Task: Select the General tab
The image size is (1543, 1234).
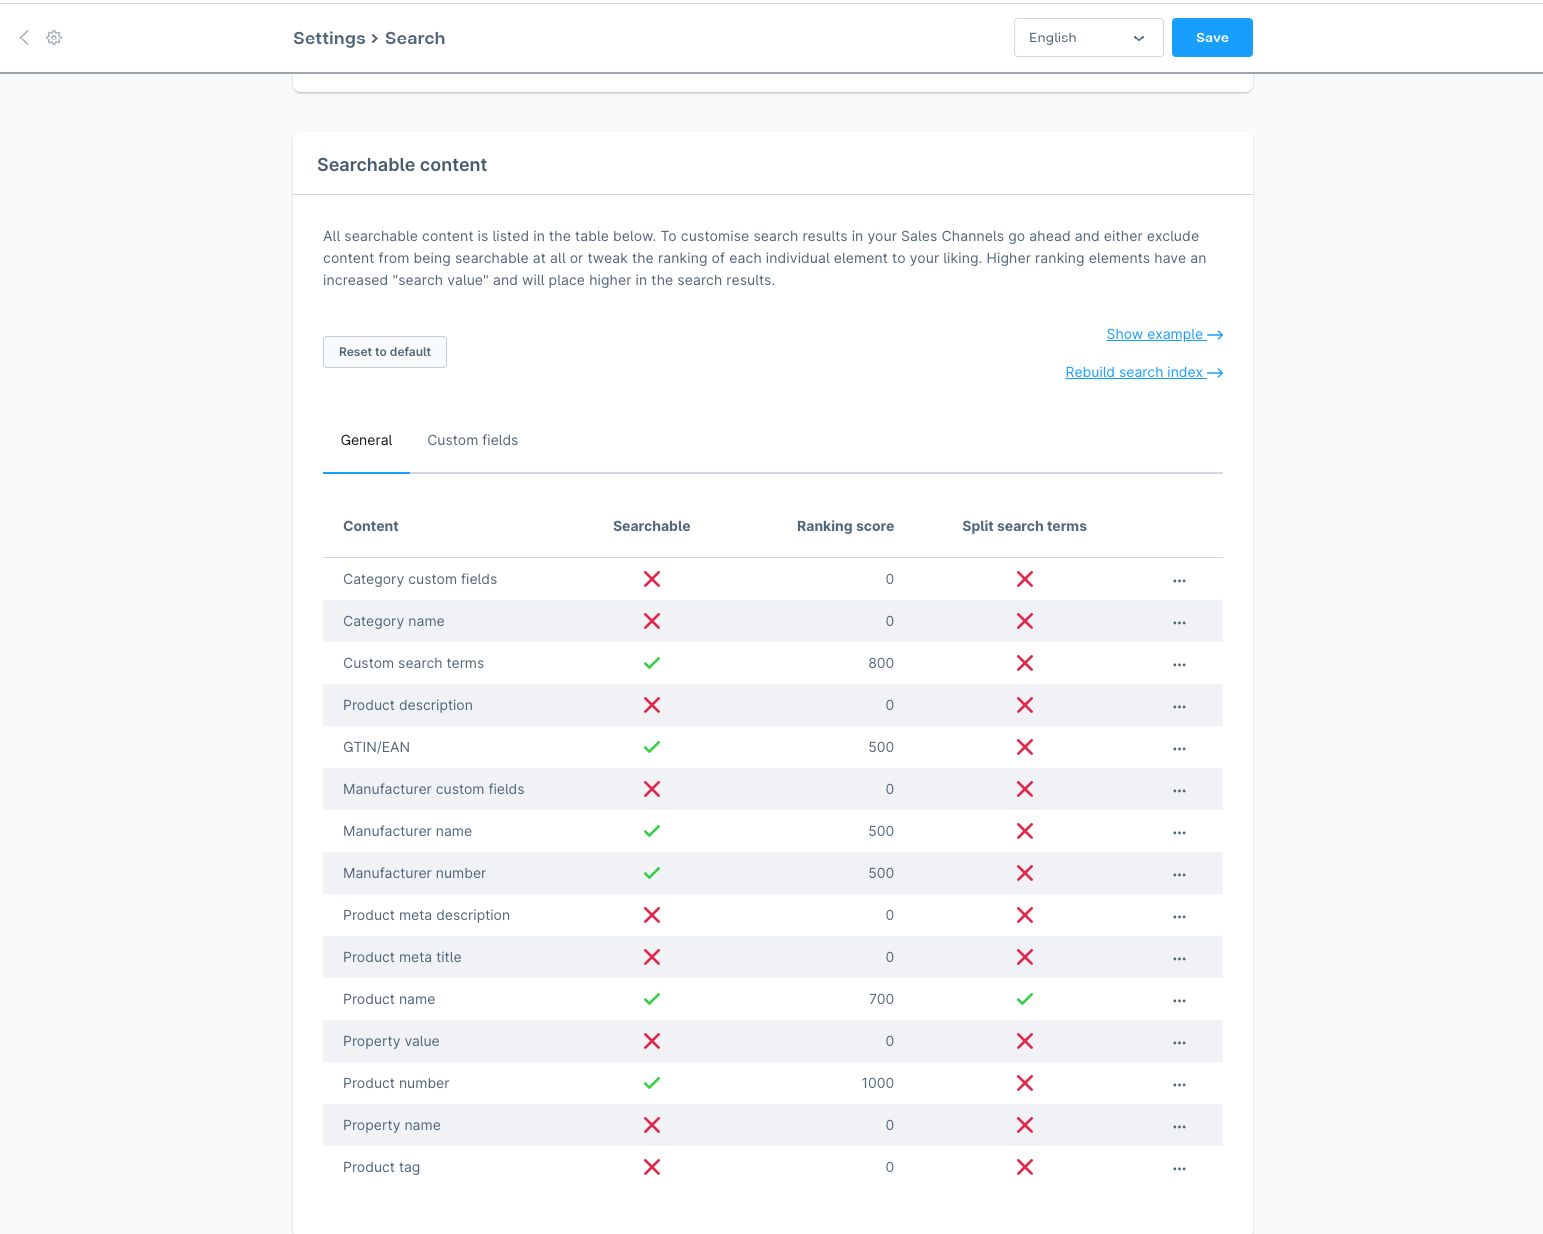Action: [366, 440]
